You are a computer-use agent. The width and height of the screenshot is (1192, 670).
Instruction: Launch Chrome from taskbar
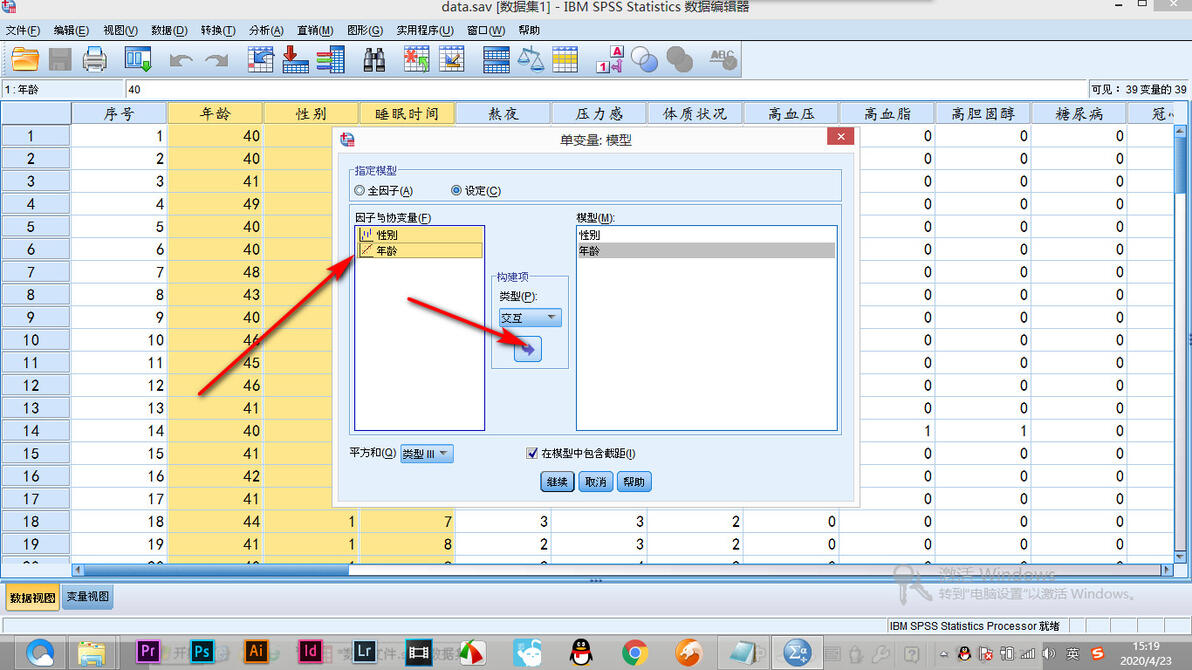(635, 652)
